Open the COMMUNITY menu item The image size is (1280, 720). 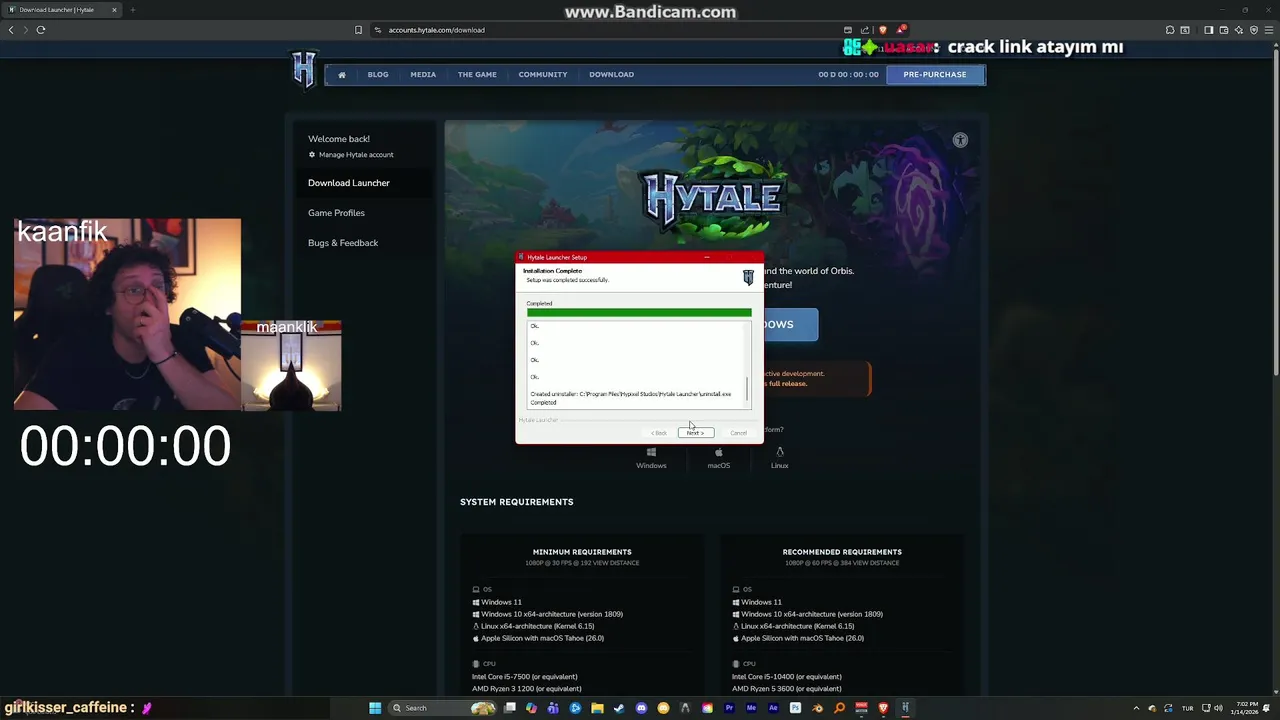543,74
